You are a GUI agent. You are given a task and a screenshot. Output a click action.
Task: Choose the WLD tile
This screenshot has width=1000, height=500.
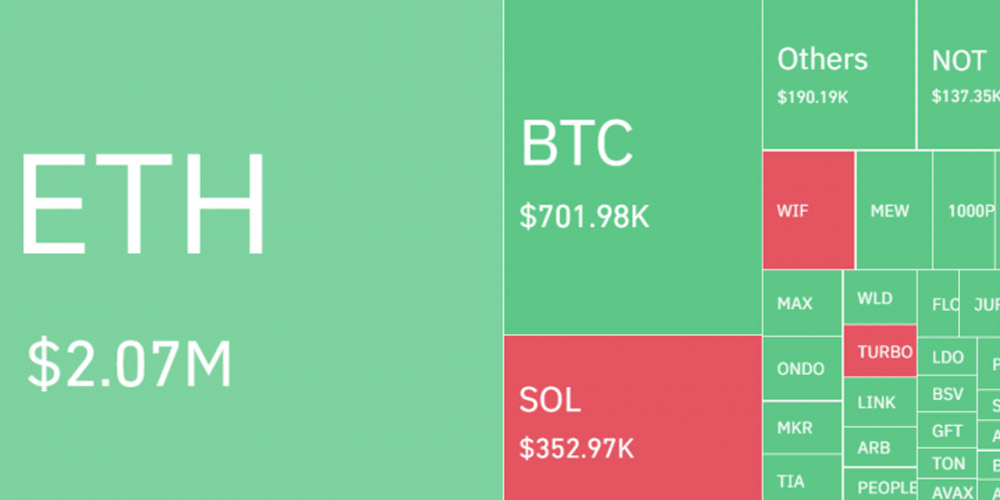[x=880, y=298]
